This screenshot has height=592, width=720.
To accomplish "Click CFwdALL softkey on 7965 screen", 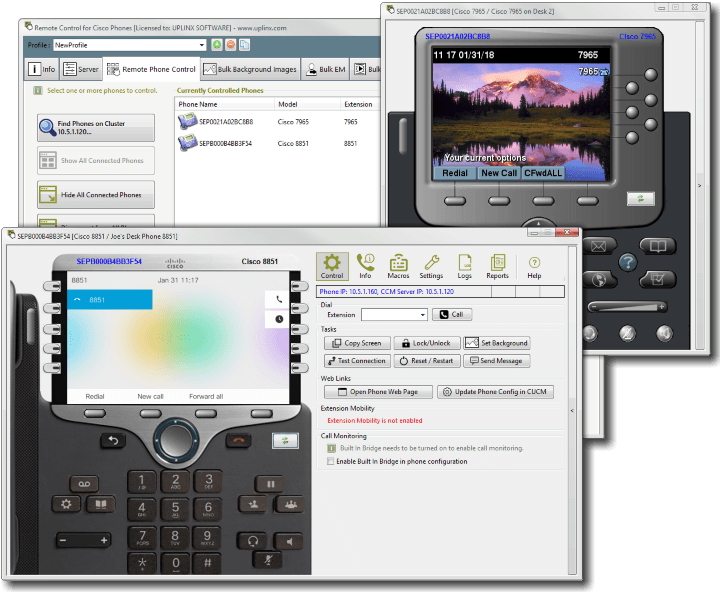I will click(x=543, y=173).
